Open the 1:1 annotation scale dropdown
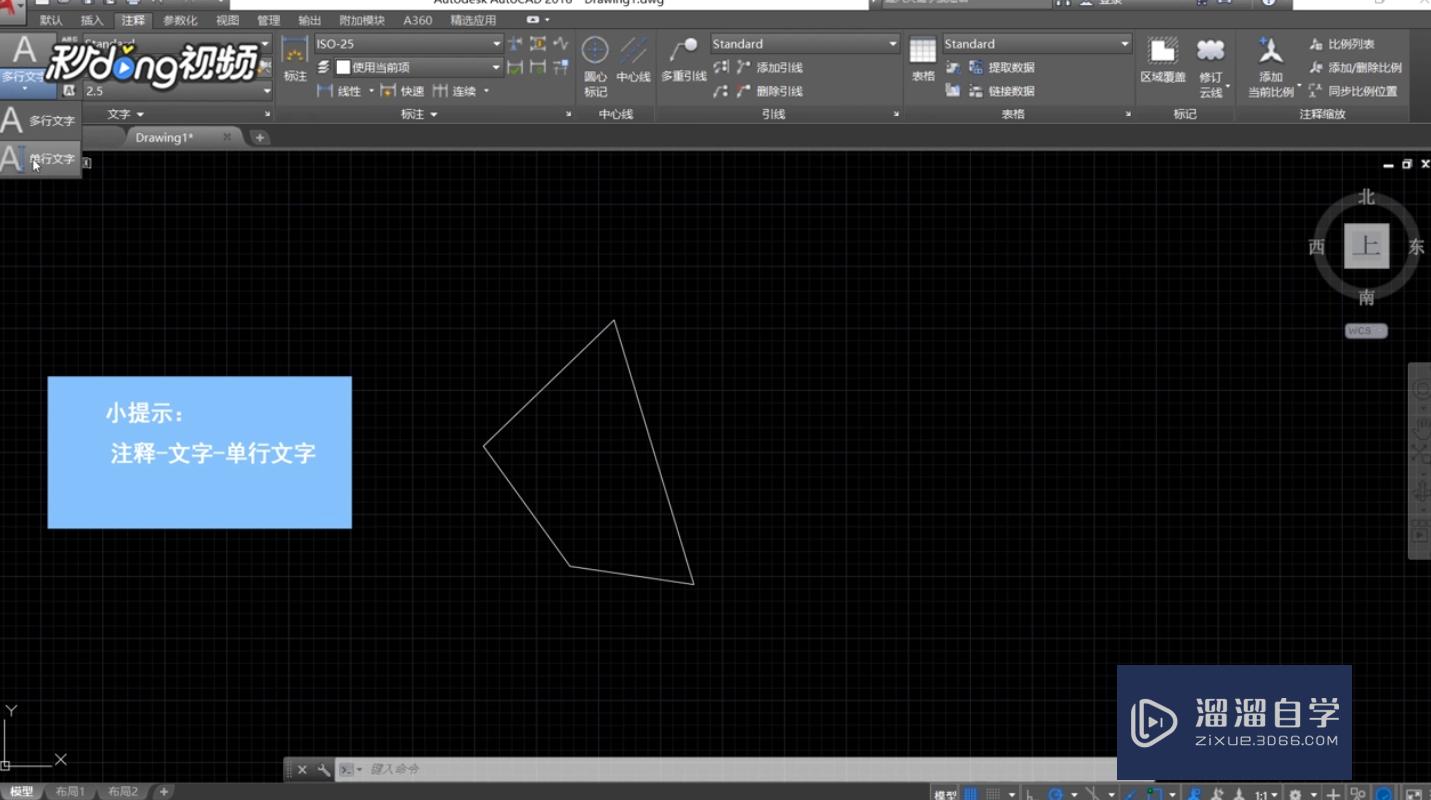This screenshot has height=800, width=1431. click(1266, 795)
